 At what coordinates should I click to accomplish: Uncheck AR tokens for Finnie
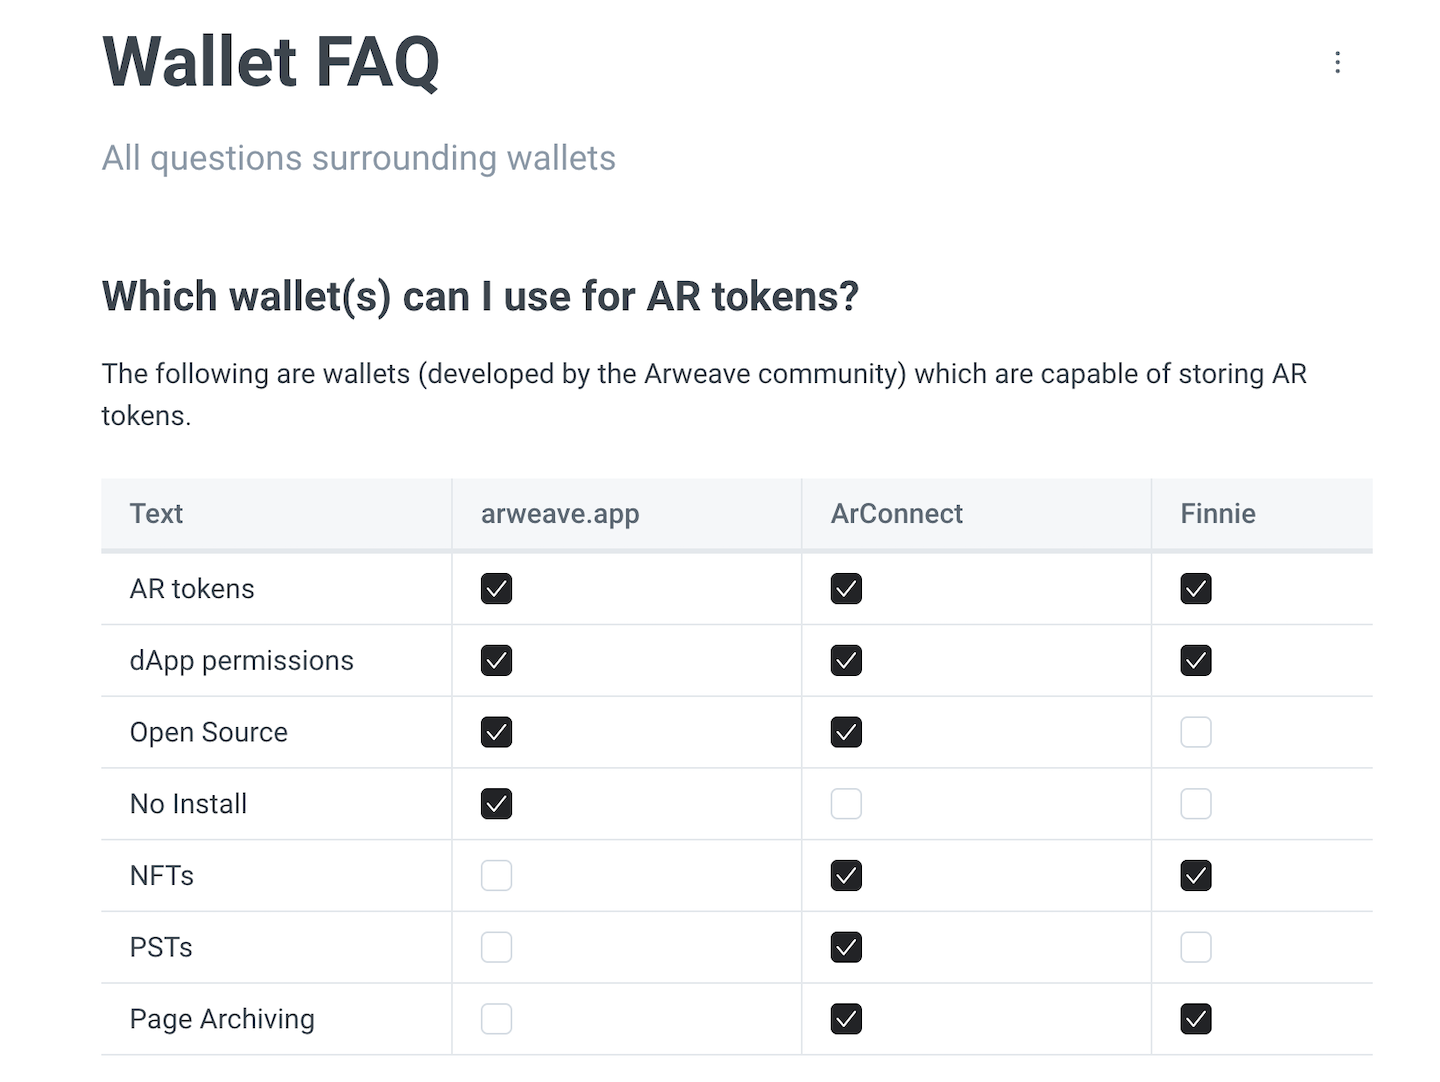1196,589
